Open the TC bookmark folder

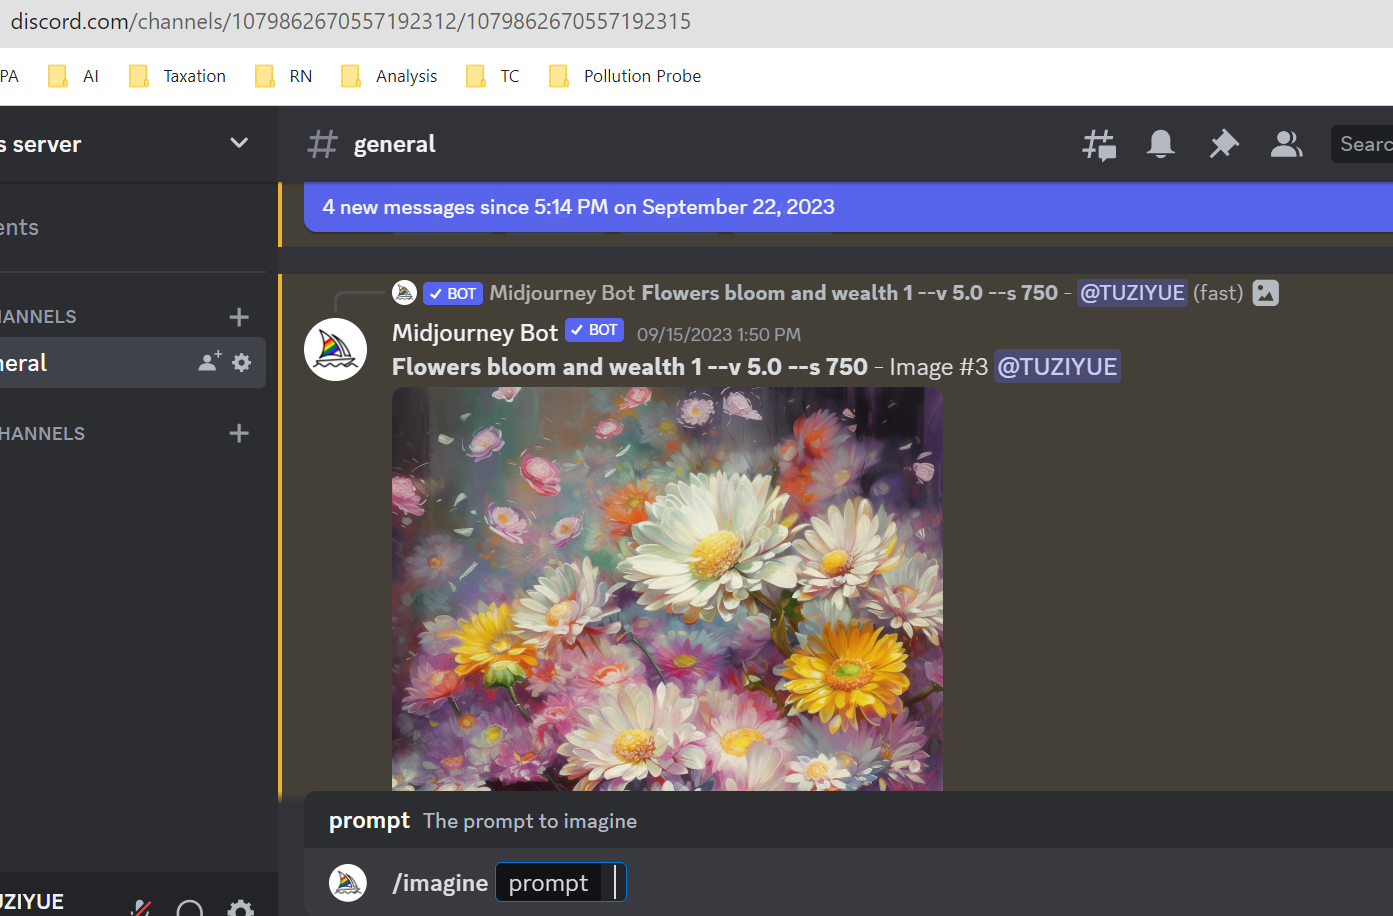(x=493, y=76)
